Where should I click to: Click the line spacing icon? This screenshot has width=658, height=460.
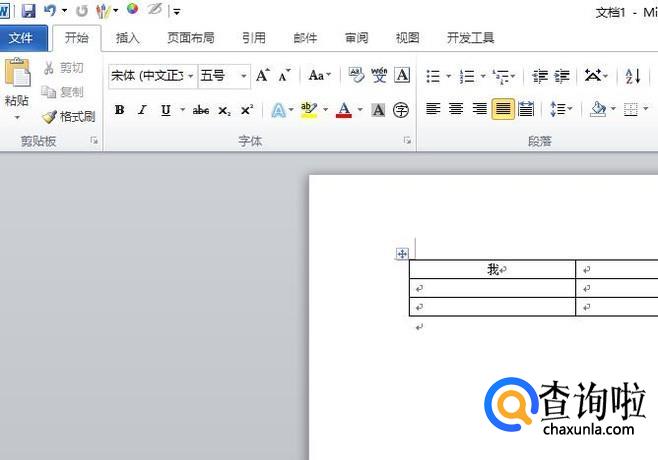(x=557, y=109)
